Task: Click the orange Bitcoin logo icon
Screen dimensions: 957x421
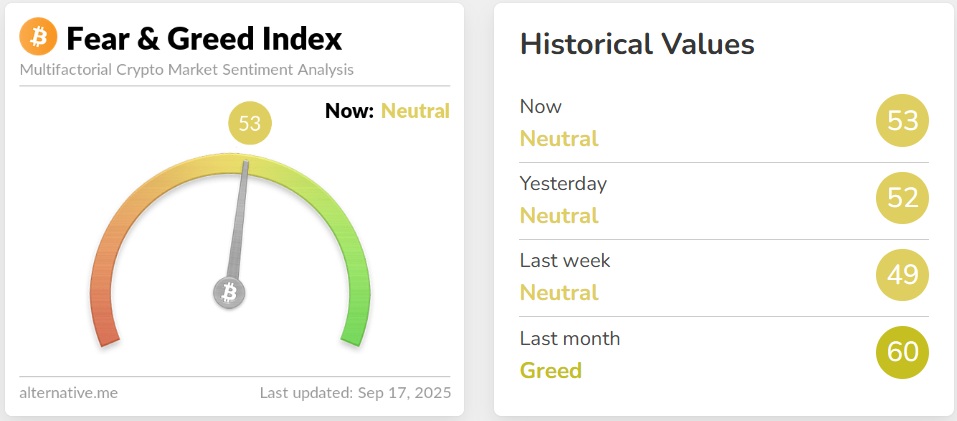Action: [39, 38]
